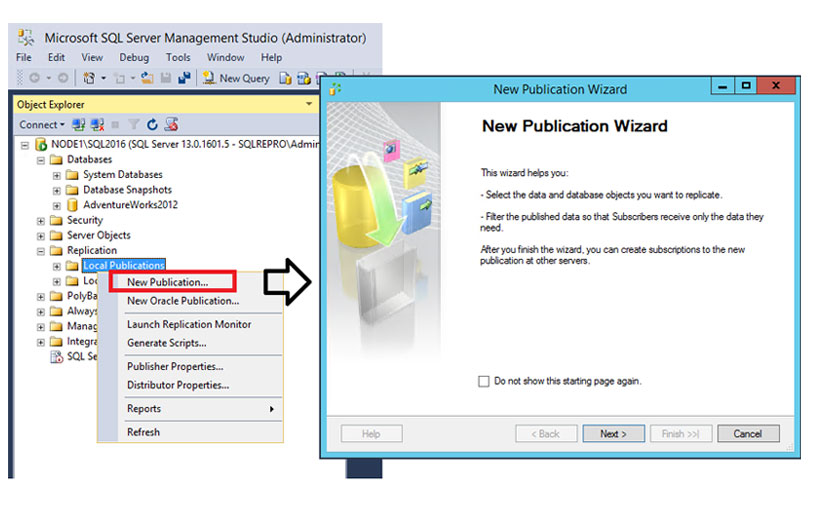815x508 pixels.
Task: Click the Finish button in wizard
Action: [680, 434]
